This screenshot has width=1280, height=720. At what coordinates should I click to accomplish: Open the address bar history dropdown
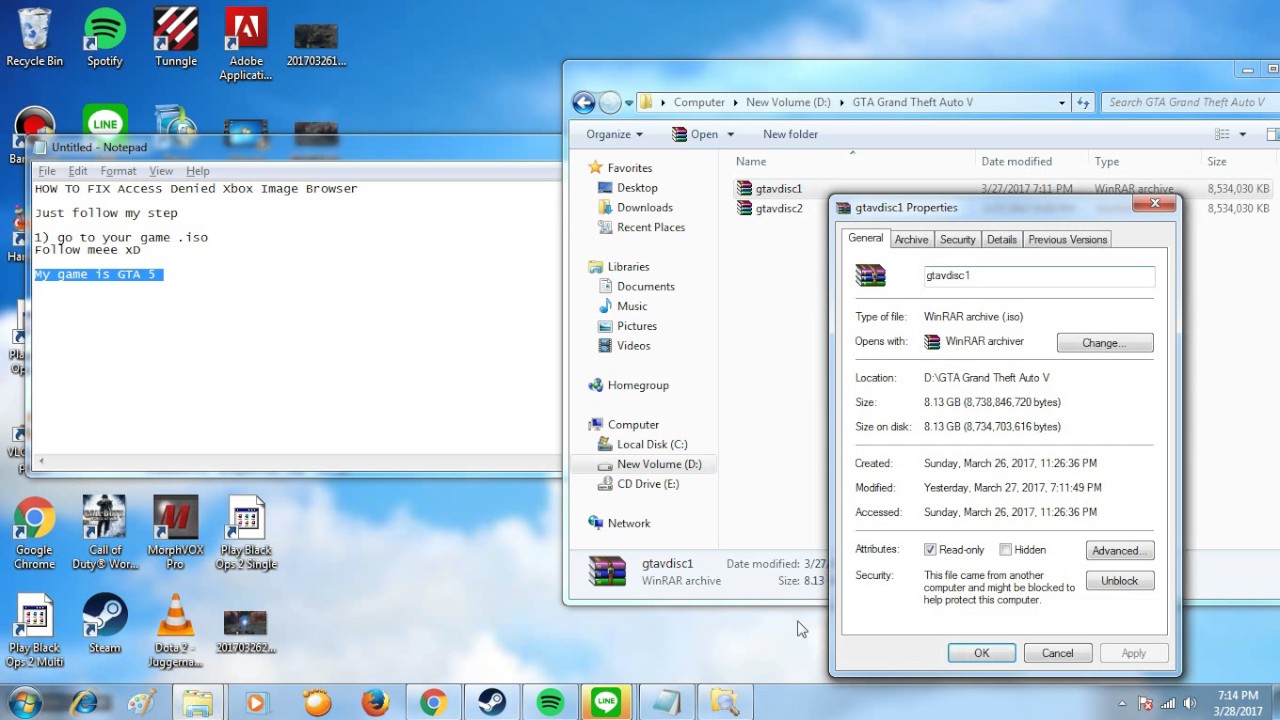[x=1062, y=102]
